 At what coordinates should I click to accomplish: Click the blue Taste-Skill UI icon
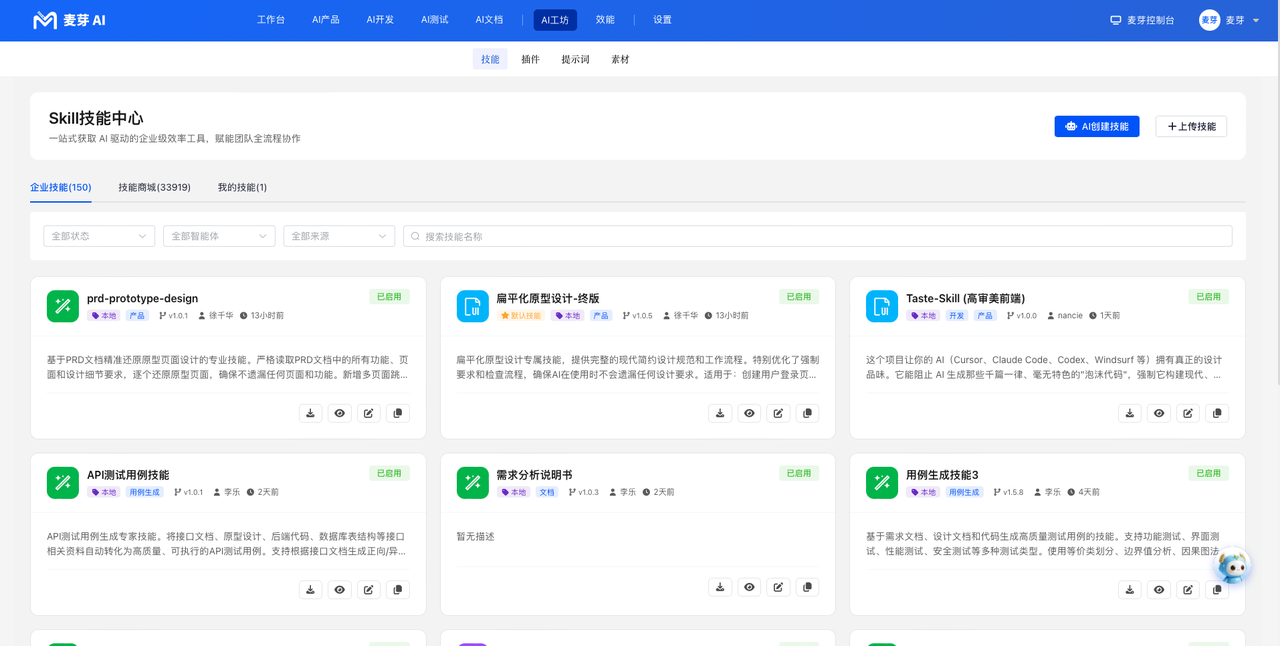(882, 306)
